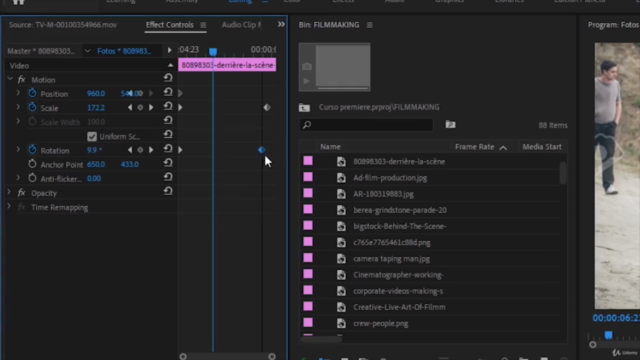This screenshot has height=360, width=640.
Task: Toggle Anti-flicker animation stopwatch
Action: (x=32, y=178)
